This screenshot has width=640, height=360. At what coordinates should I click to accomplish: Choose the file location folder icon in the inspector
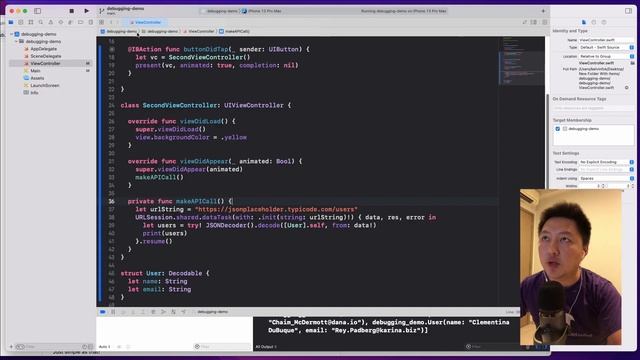632,63
